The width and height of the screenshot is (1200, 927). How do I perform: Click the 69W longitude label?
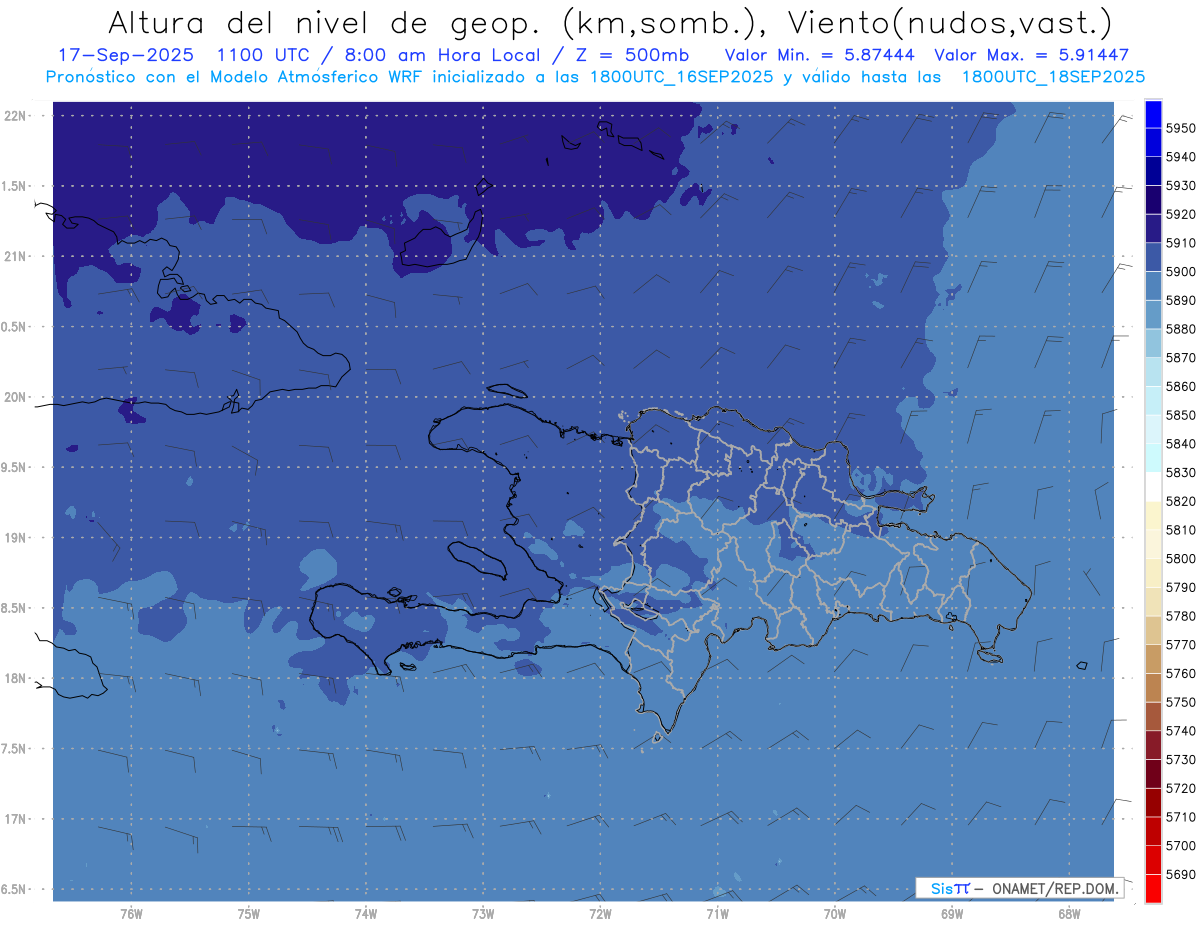tap(952, 914)
